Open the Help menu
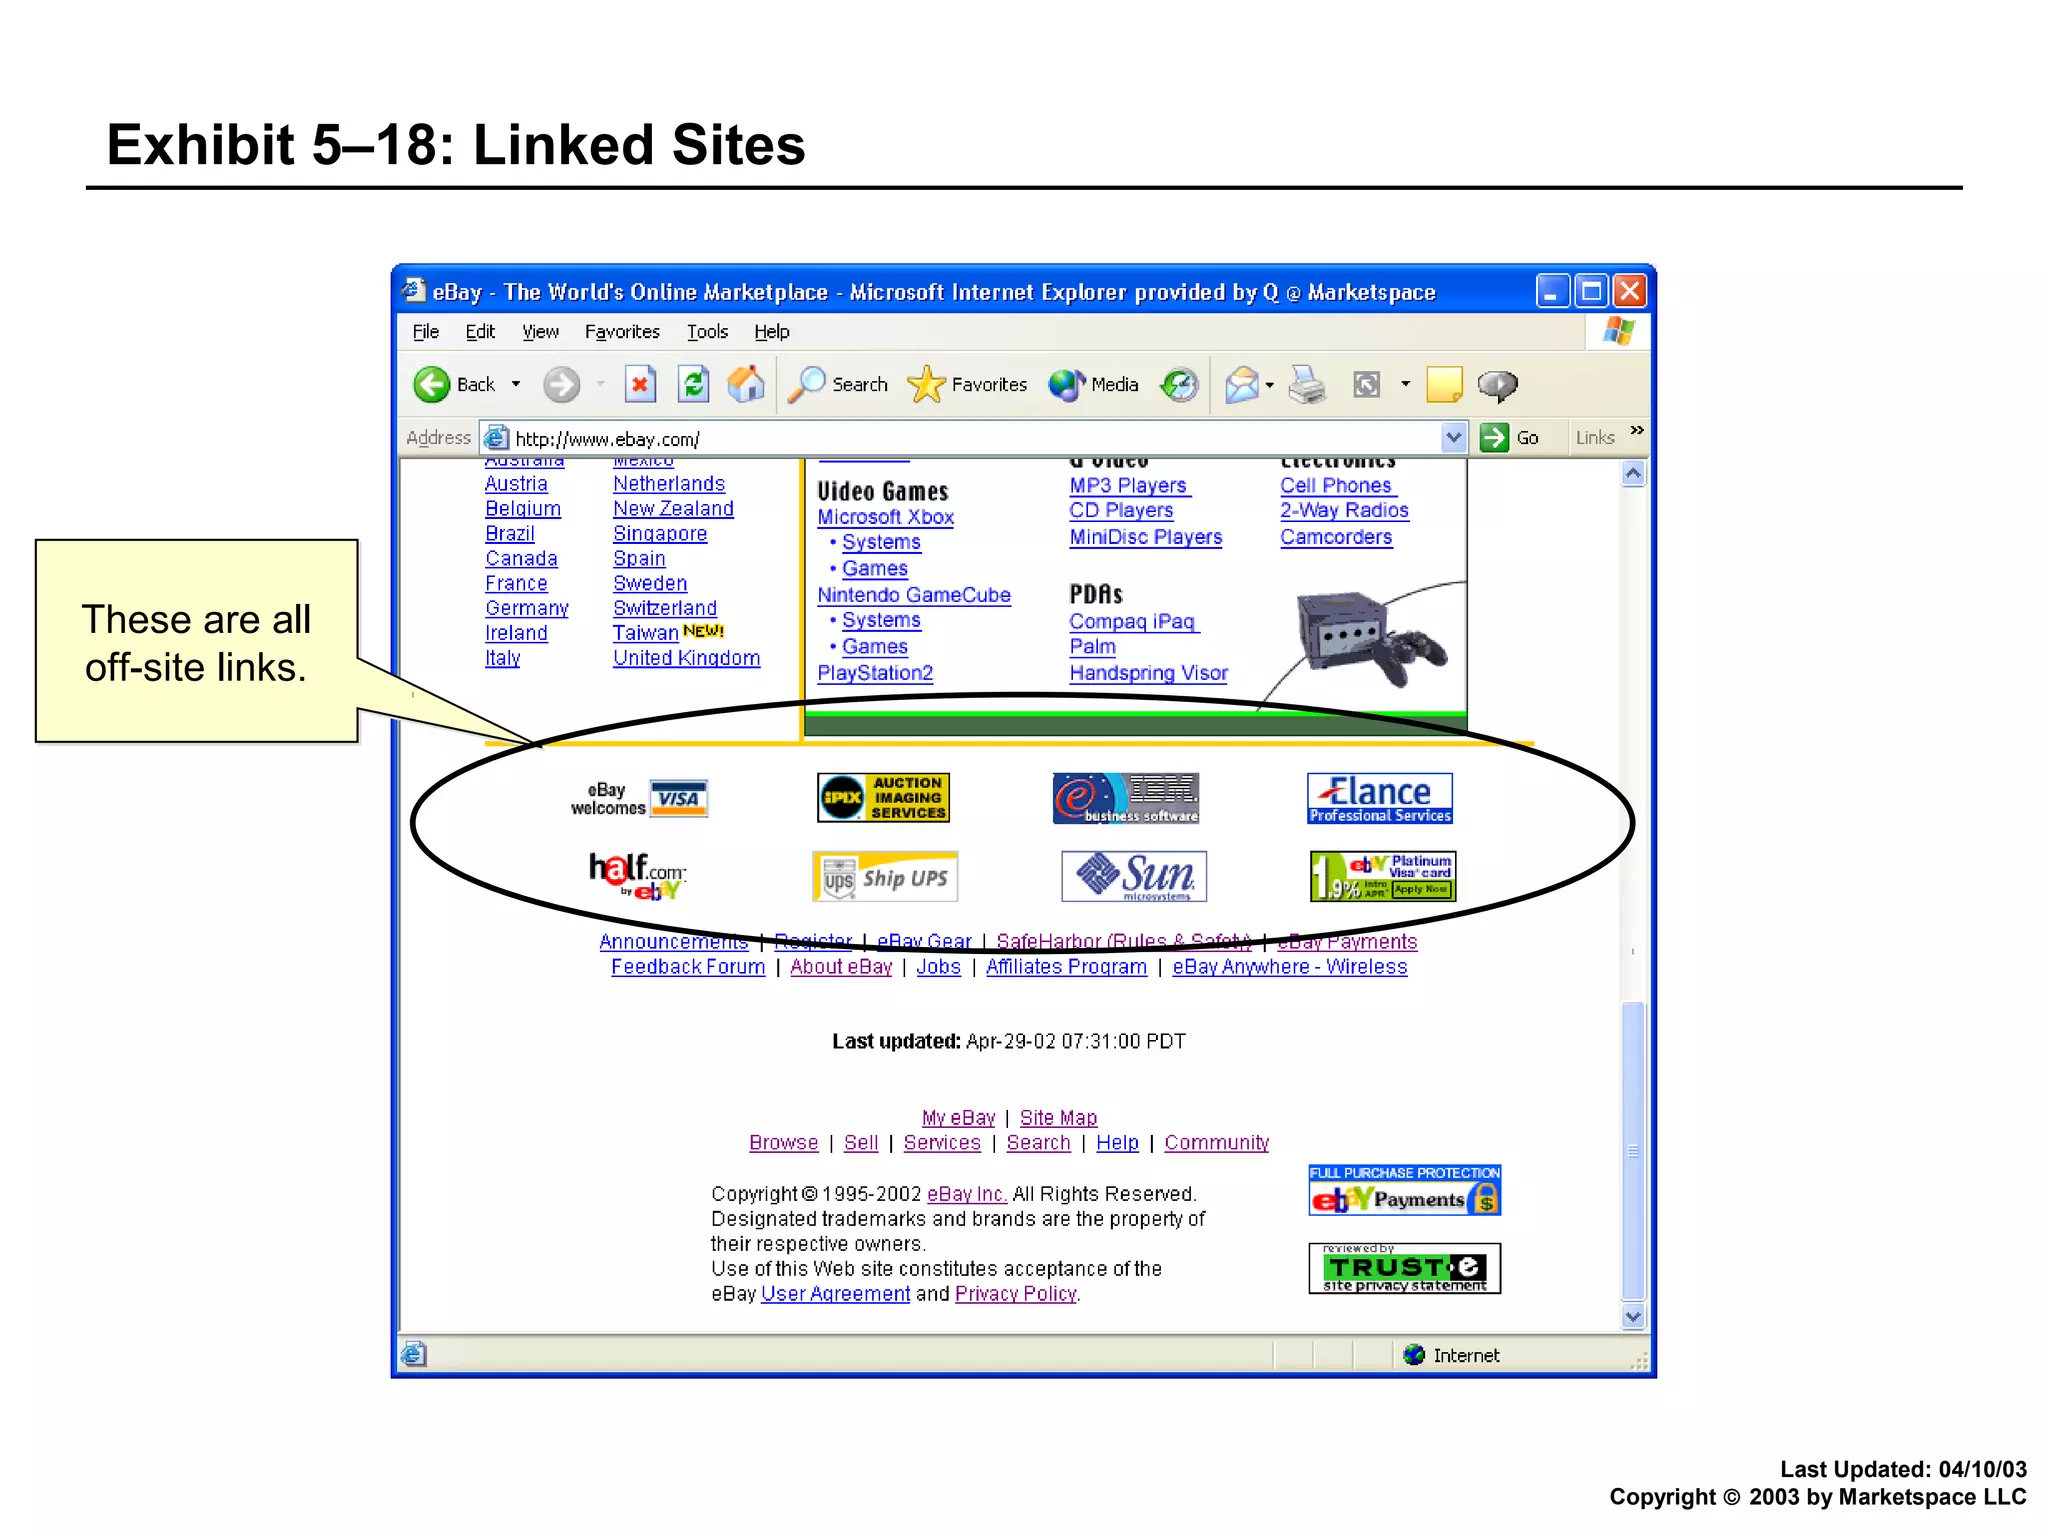This screenshot has width=2048, height=1536. (x=771, y=332)
